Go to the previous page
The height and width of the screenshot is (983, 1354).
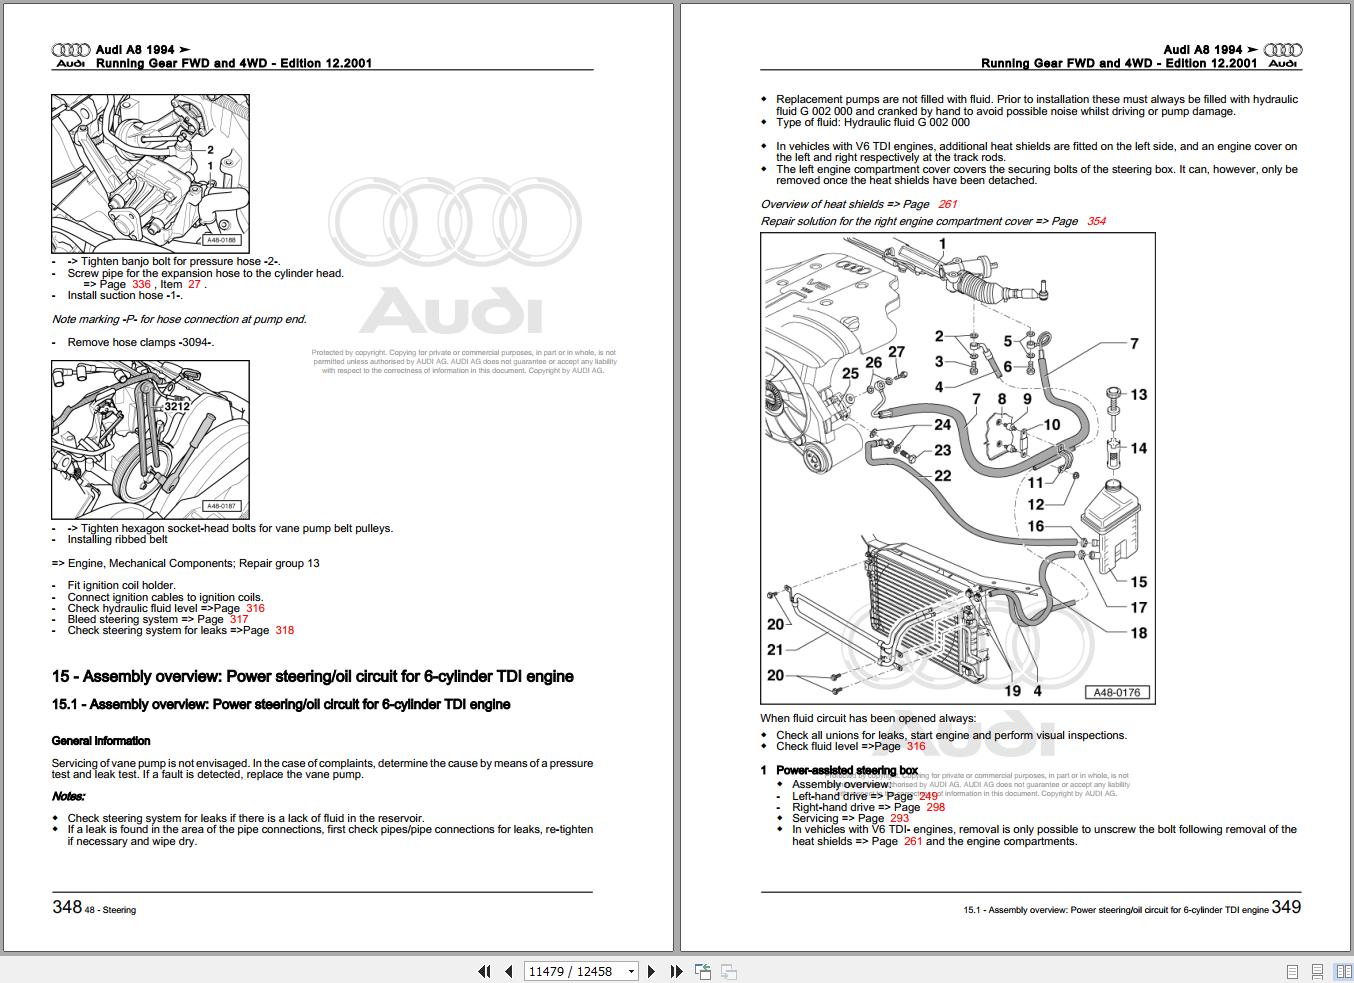[x=508, y=971]
